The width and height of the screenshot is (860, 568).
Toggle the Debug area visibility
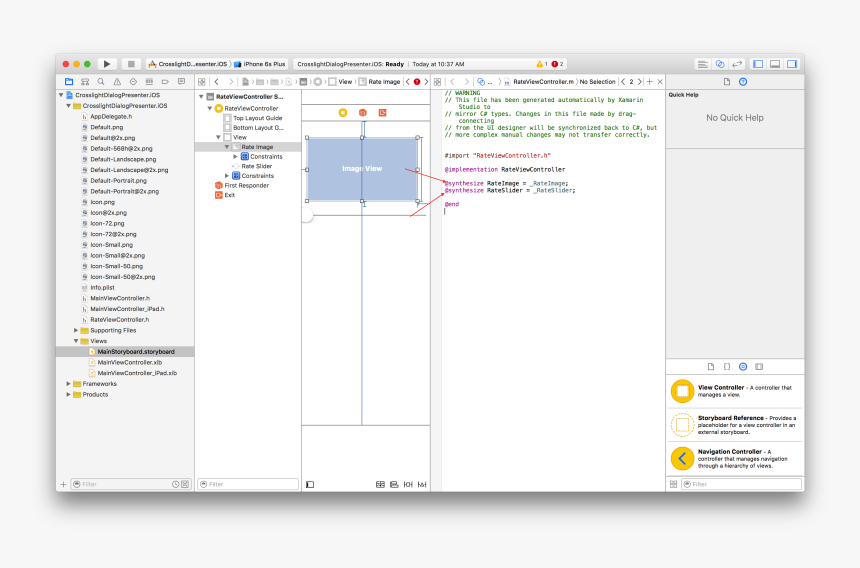tap(775, 64)
